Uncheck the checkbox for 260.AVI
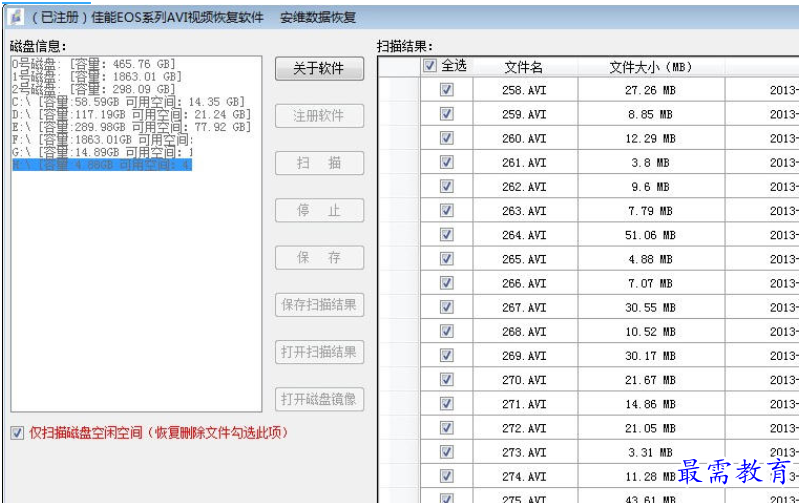The image size is (799, 503). coord(446,138)
